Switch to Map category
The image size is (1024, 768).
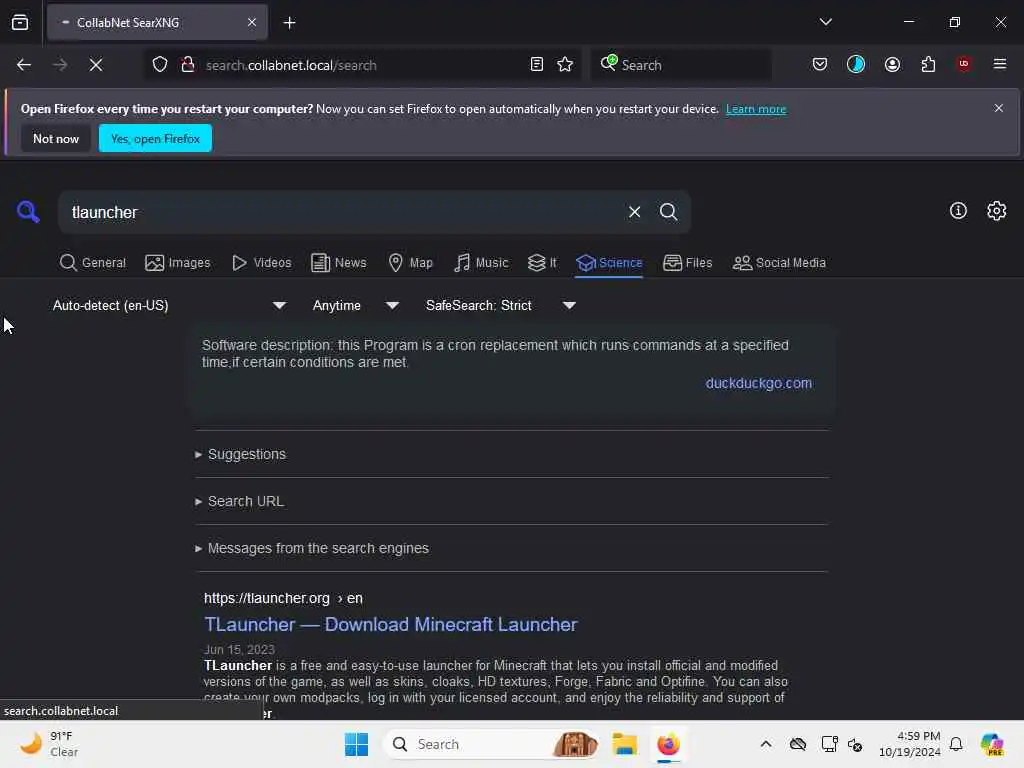tap(410, 263)
